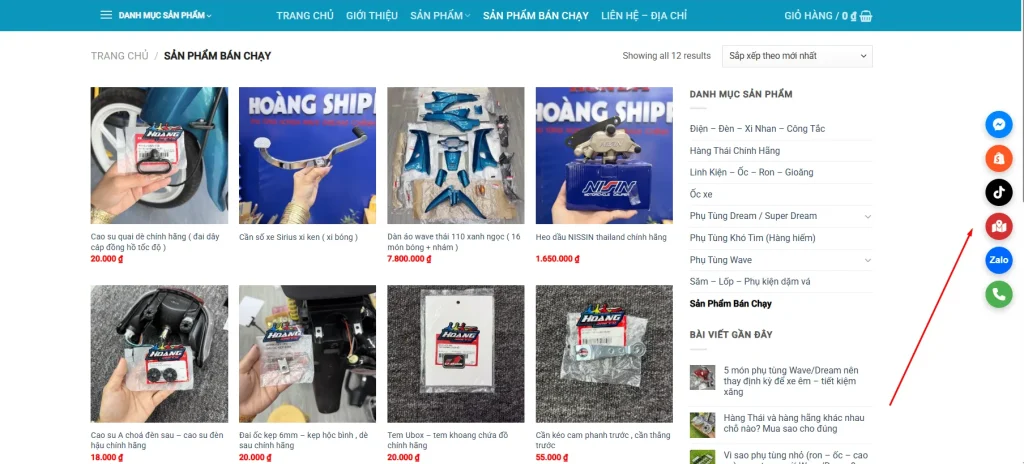Open the 5 món phụ tùng Wave/Dream article
The image size is (1024, 464).
tap(790, 381)
